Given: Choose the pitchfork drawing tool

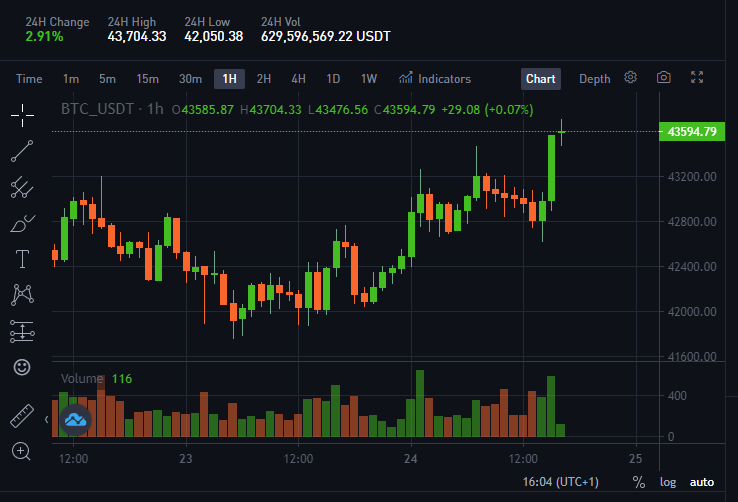Looking at the screenshot, I should (x=22, y=187).
